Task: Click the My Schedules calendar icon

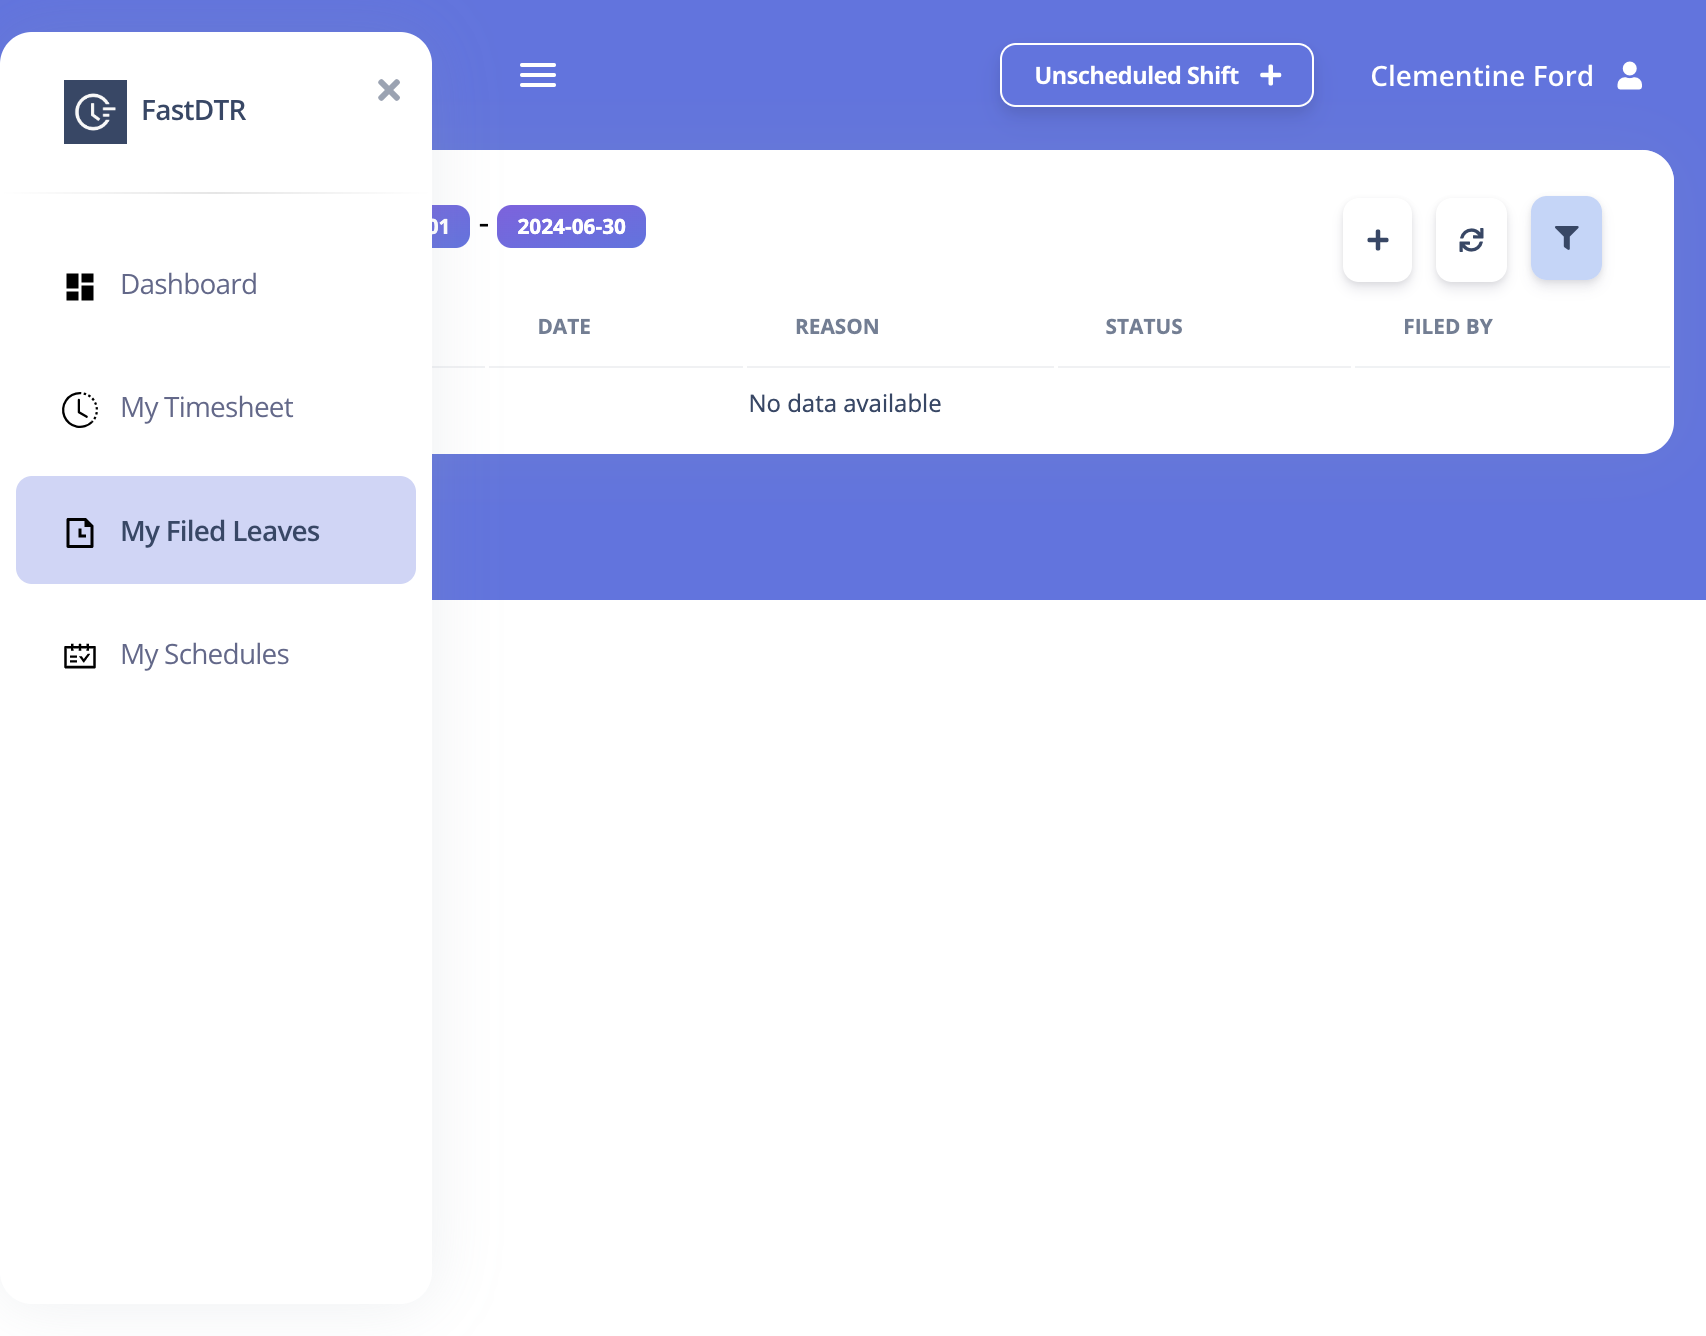Action: pyautogui.click(x=80, y=656)
